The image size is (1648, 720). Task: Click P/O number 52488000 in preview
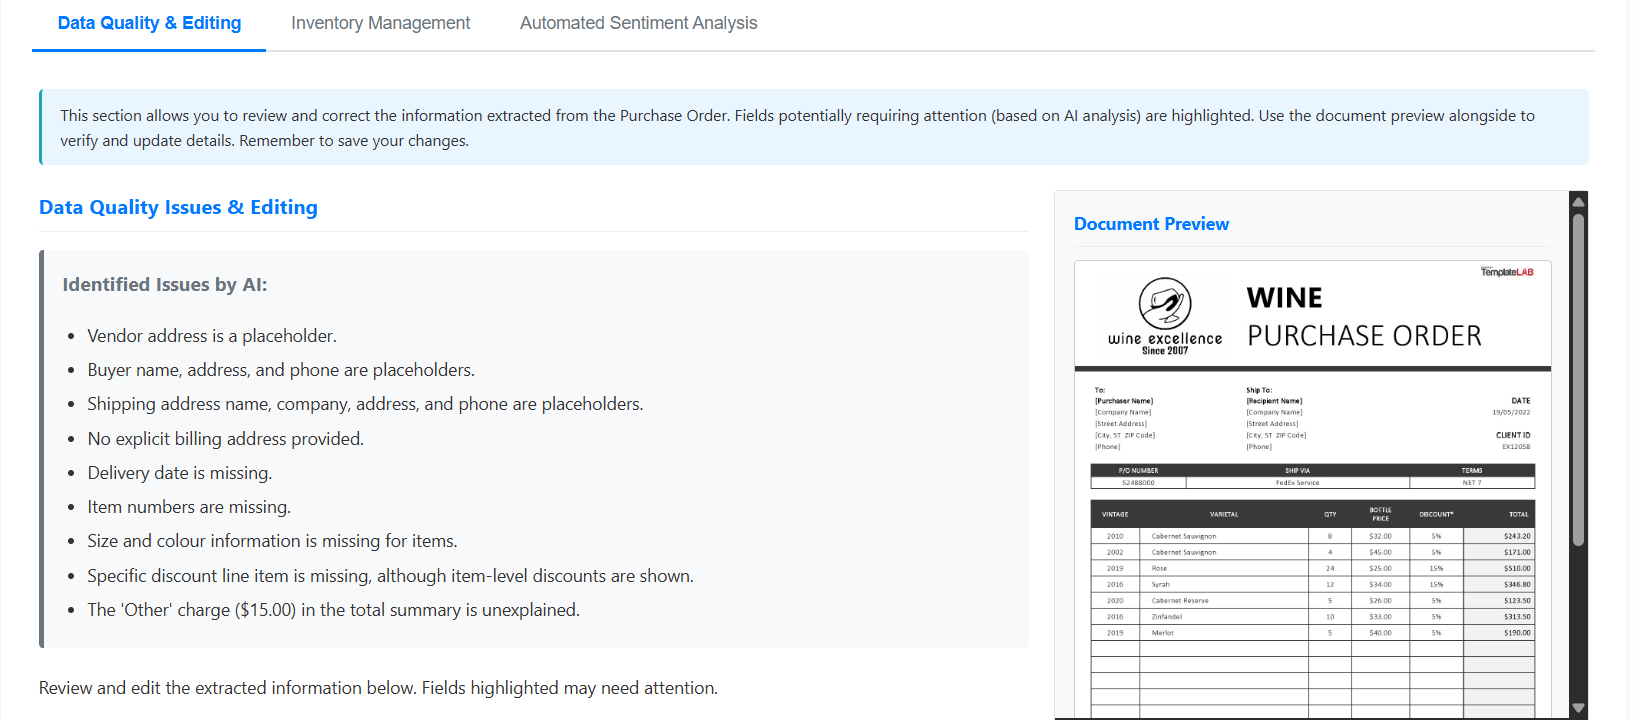(x=1138, y=483)
